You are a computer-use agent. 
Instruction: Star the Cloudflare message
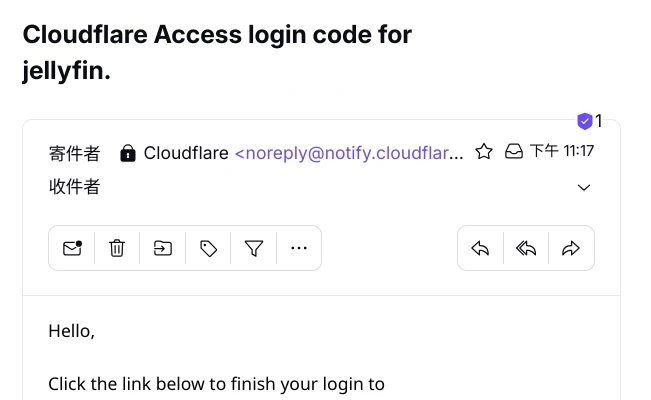(x=484, y=152)
